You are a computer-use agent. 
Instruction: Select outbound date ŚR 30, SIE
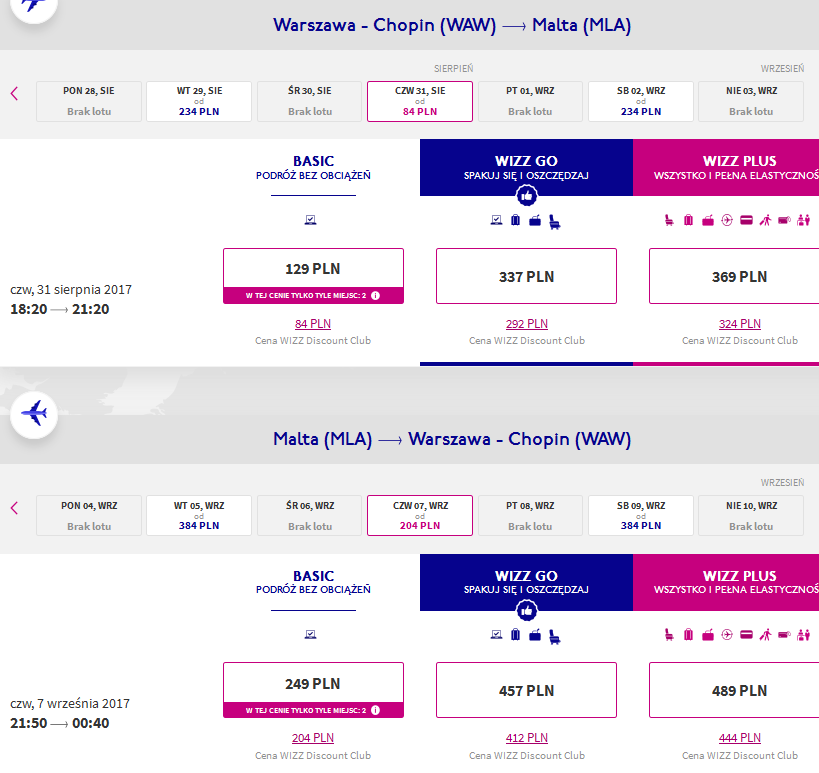(310, 101)
